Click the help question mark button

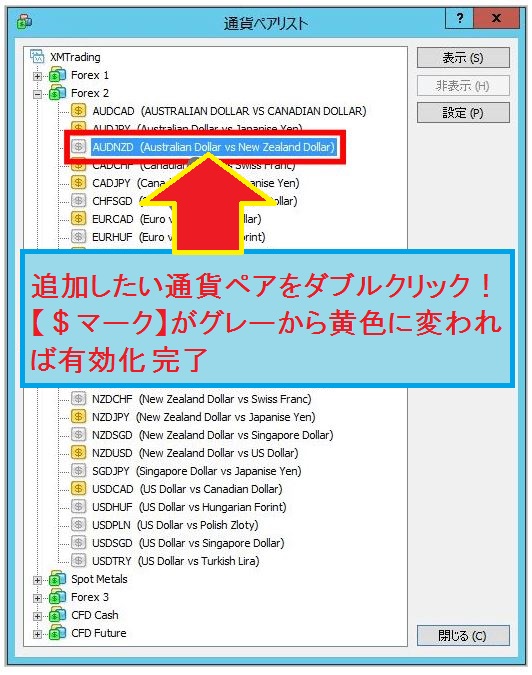tap(460, 18)
